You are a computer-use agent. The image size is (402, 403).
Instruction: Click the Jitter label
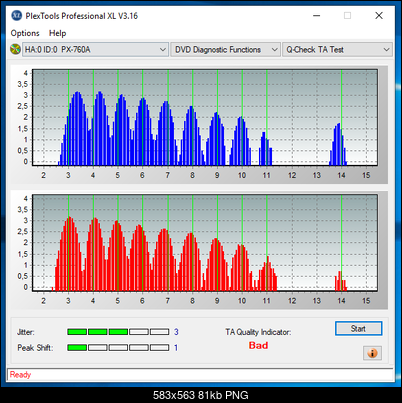26,332
